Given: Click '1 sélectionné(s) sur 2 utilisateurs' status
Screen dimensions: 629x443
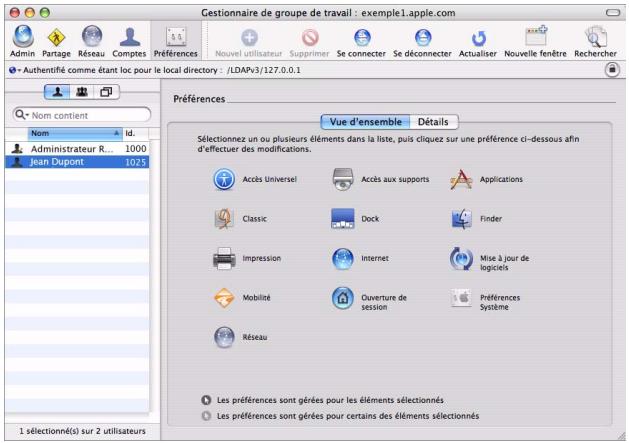Looking at the screenshot, I should point(83,431).
